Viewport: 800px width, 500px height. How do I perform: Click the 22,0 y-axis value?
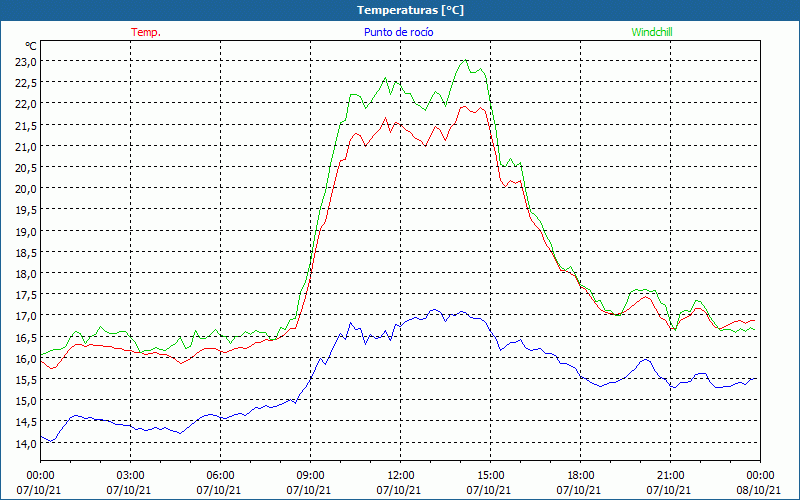(x=26, y=104)
